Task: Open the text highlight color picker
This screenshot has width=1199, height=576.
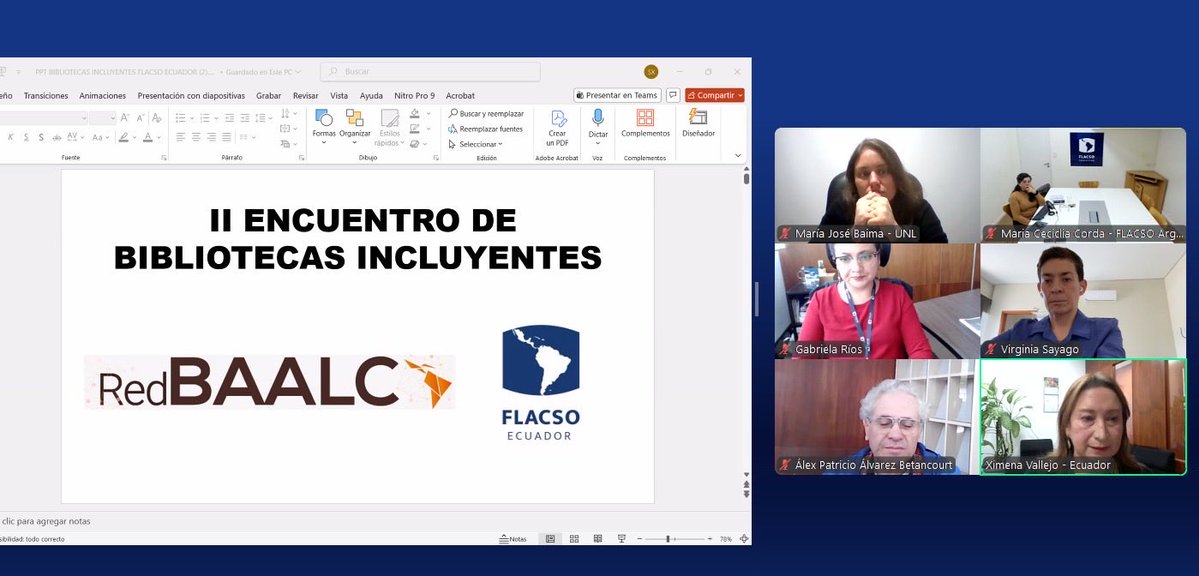Action: coord(126,137)
